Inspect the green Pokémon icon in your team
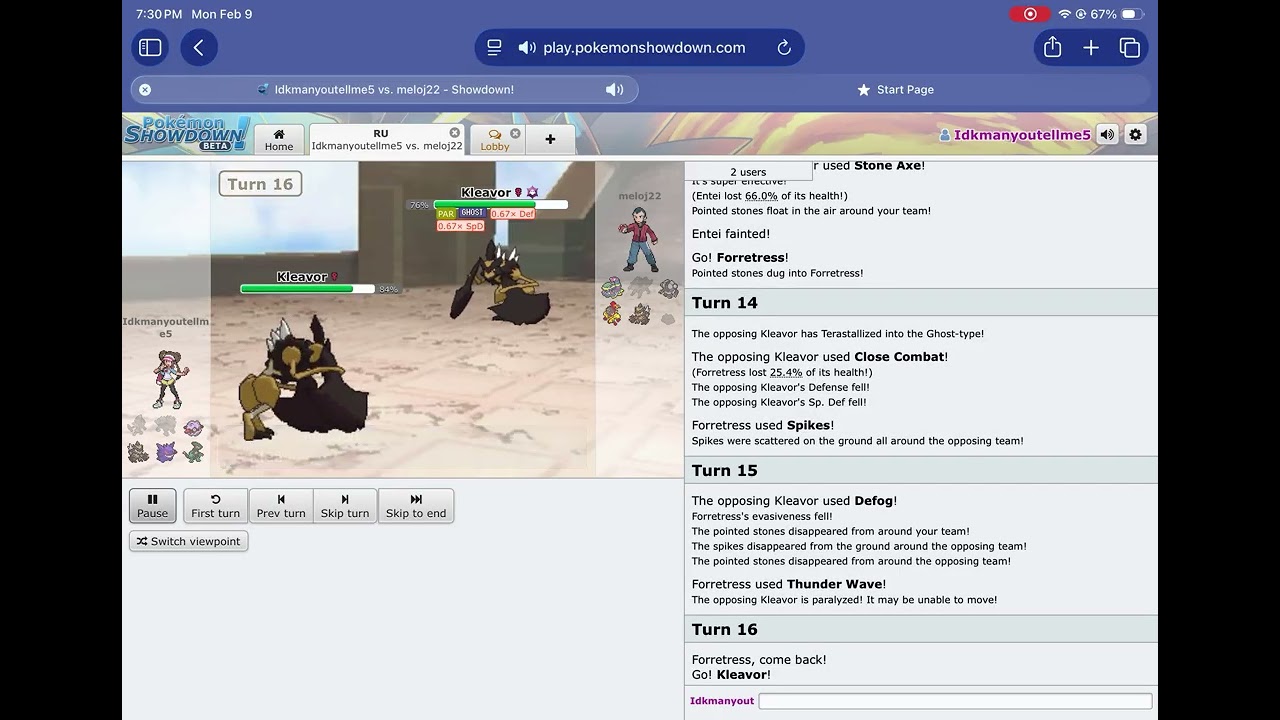This screenshot has height=720, width=1280. [x=193, y=452]
